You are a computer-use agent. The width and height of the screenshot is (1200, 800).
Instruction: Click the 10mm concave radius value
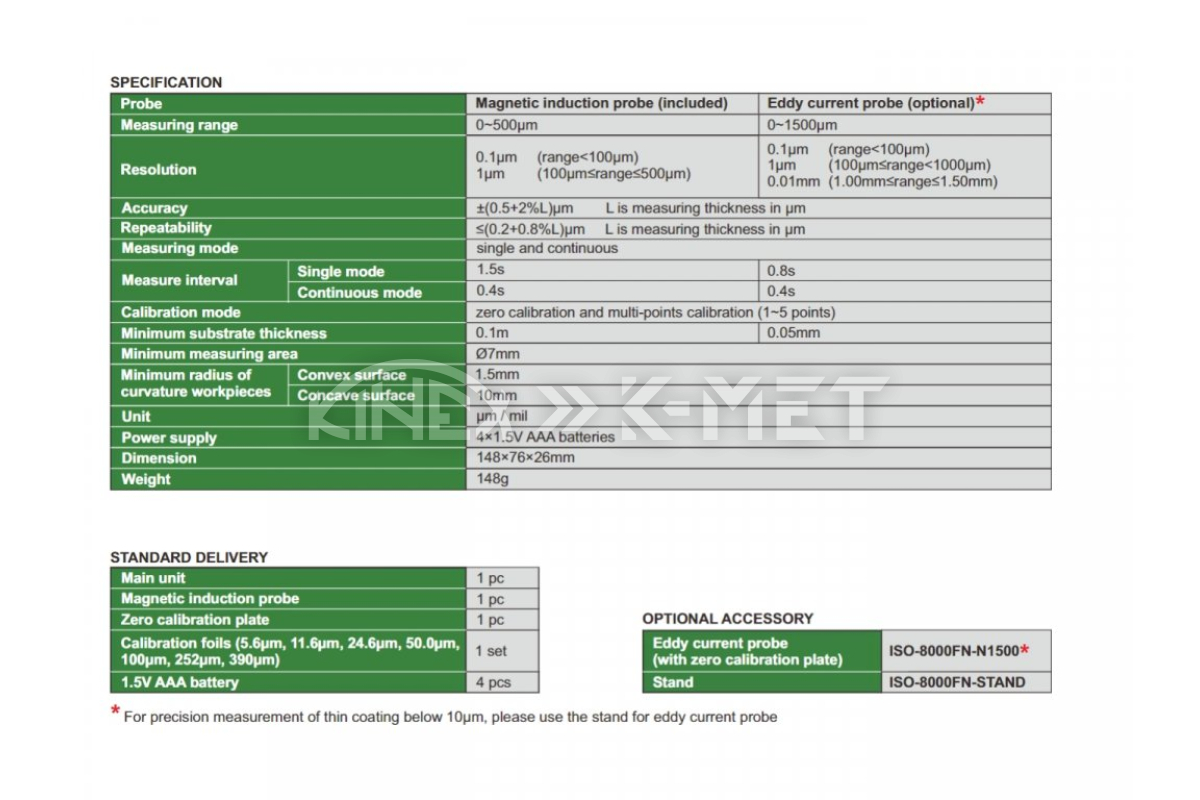(496, 395)
